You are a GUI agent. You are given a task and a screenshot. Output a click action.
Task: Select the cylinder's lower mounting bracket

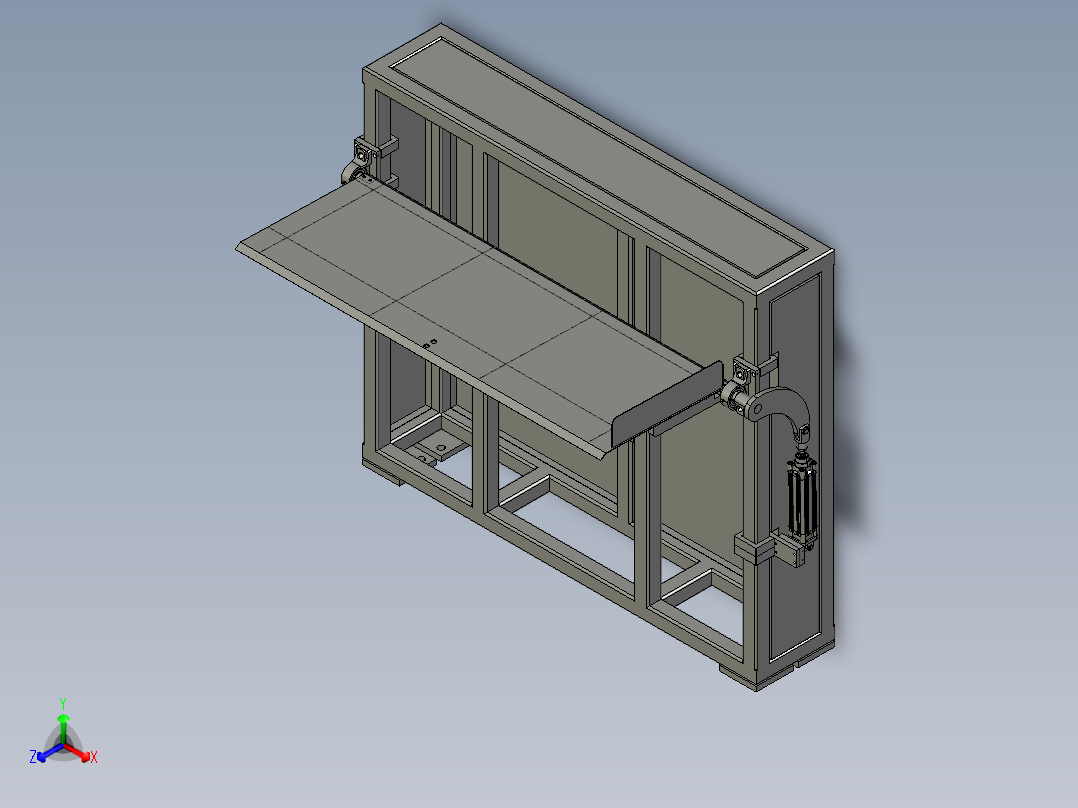tap(791, 549)
